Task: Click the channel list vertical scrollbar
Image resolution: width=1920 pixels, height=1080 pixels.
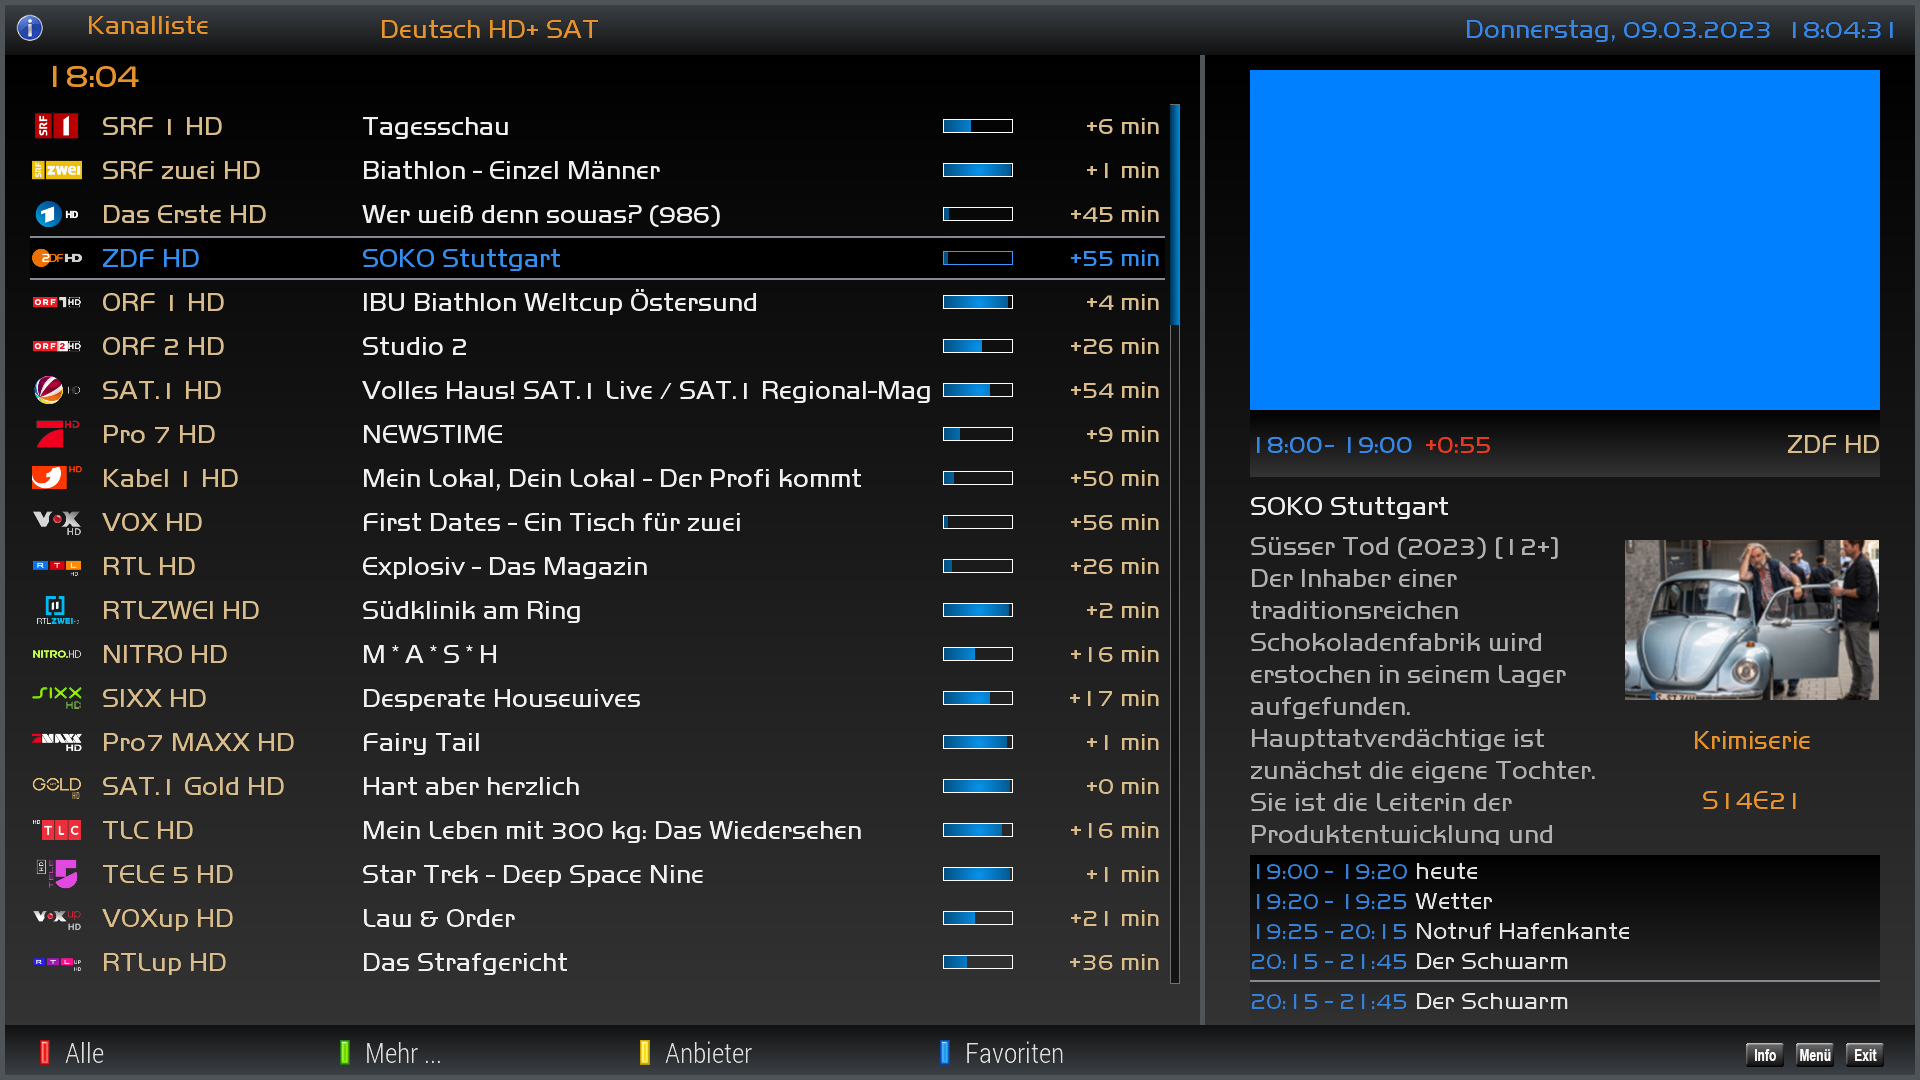Action: coord(1175,215)
